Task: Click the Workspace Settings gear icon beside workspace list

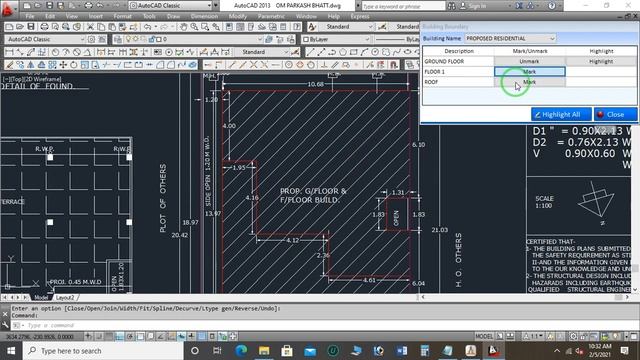Action: (x=91, y=40)
